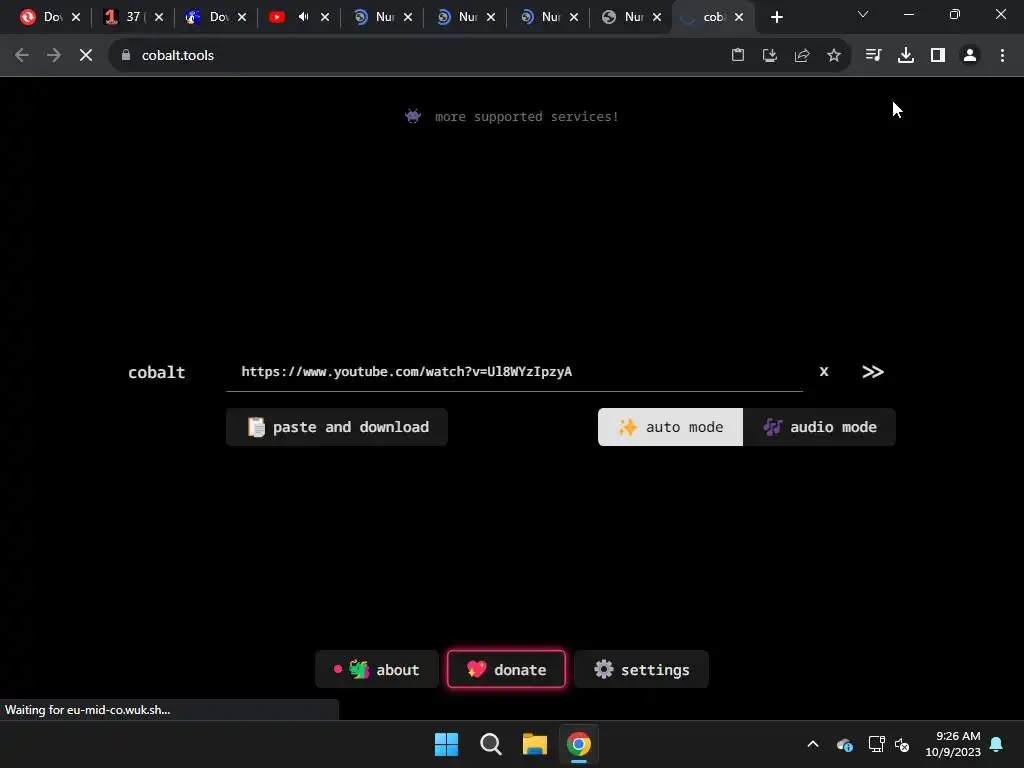Bookmark this page with the star icon

coord(834,56)
